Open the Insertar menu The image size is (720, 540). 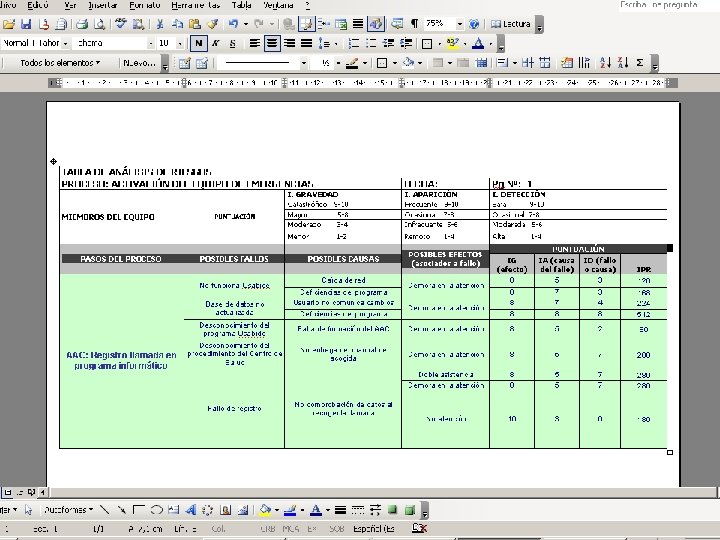click(102, 6)
